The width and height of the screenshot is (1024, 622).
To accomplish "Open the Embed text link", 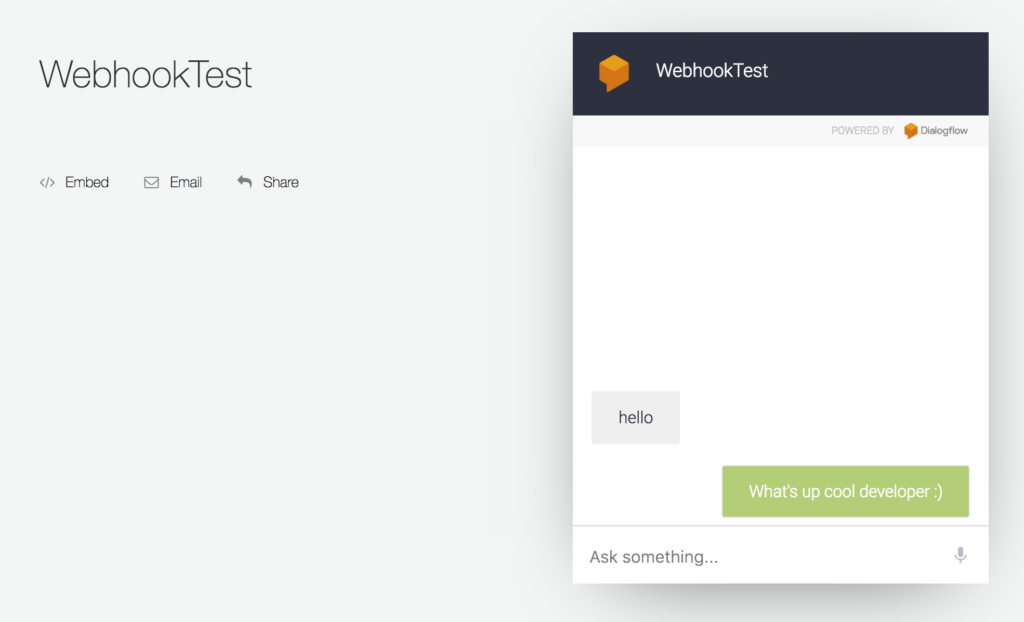I will 87,183.
